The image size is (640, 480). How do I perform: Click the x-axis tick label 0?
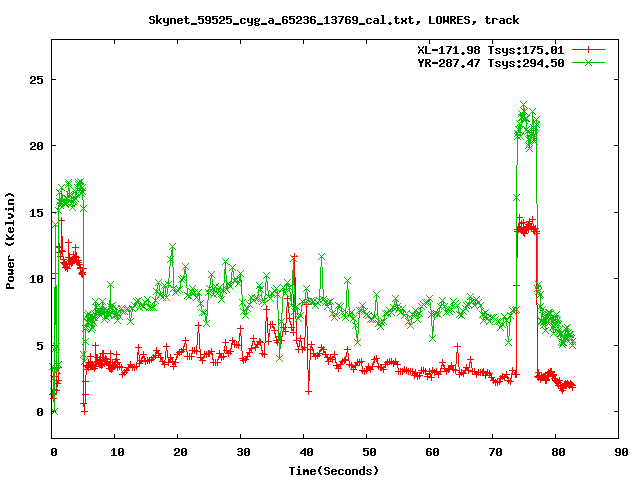[54, 452]
